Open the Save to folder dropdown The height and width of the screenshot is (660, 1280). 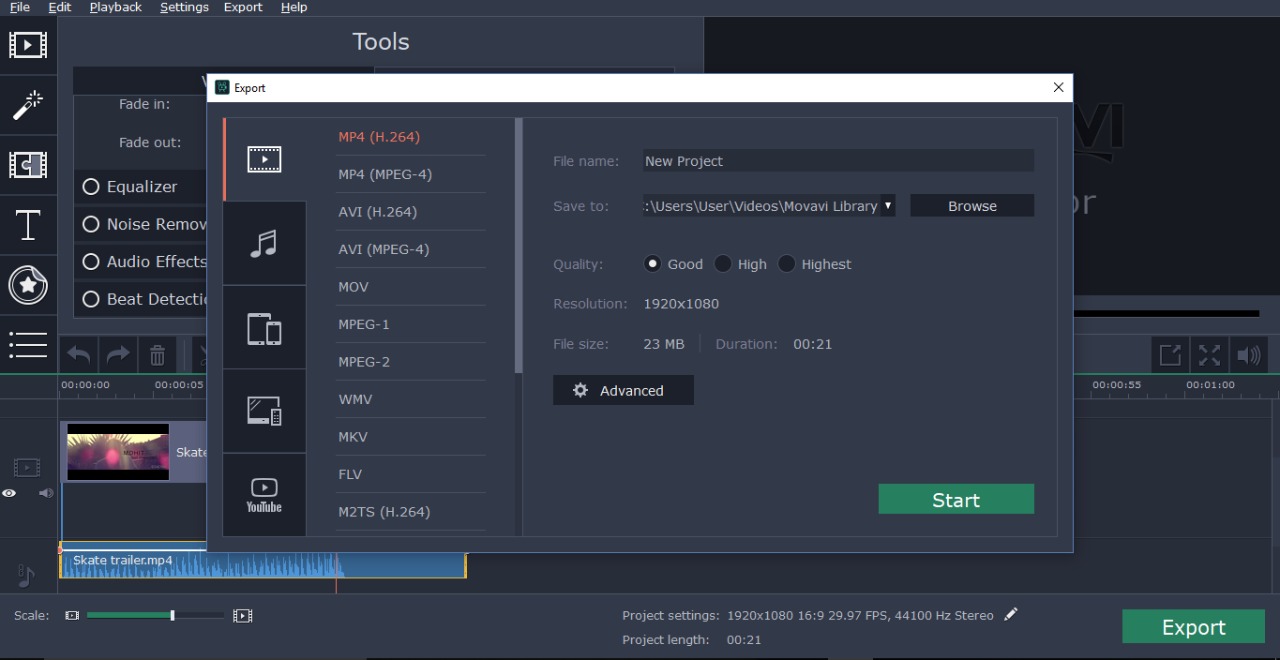[x=886, y=206]
